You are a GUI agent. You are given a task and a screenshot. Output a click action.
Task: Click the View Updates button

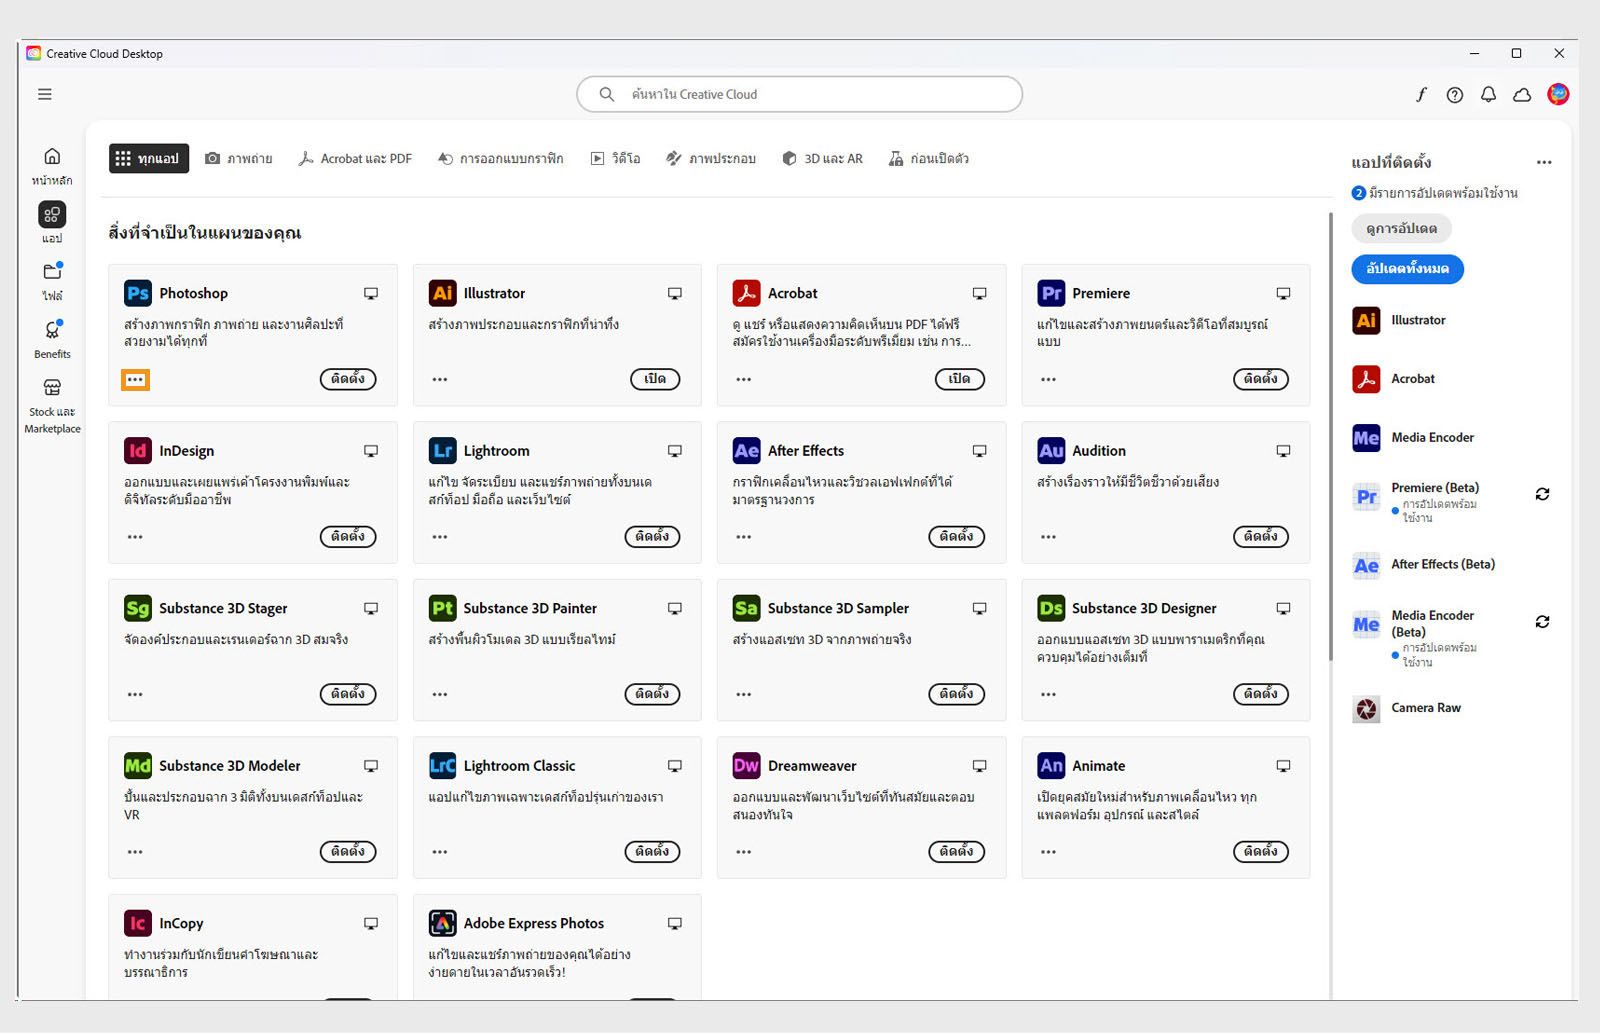[1401, 228]
